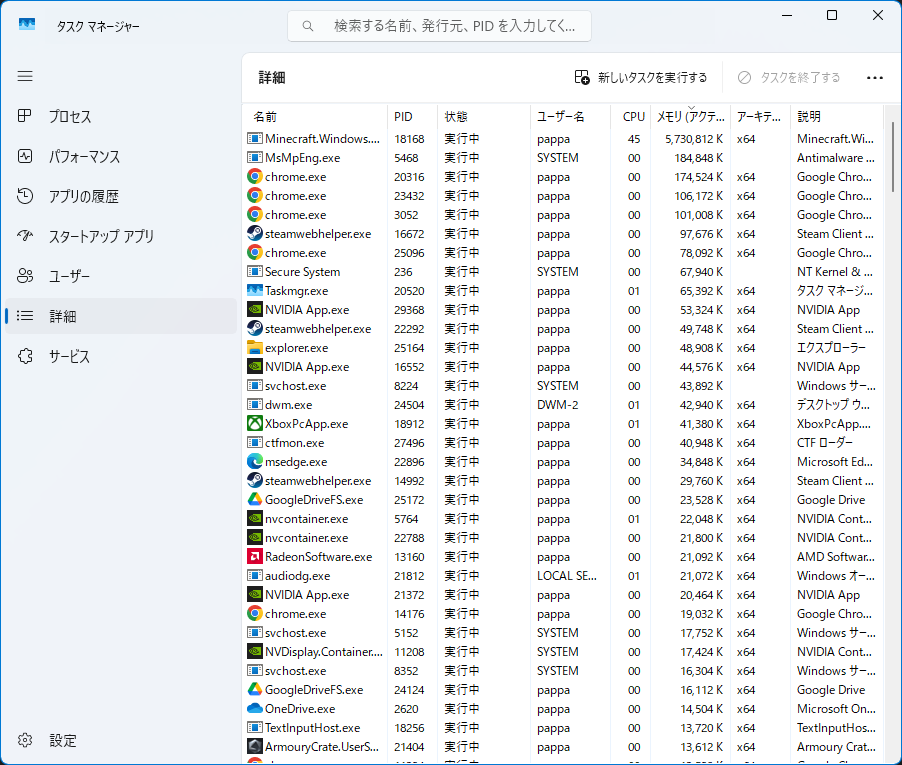Click the エクスプローラー description cell
Screen dimensions: 902x765
click(831, 347)
